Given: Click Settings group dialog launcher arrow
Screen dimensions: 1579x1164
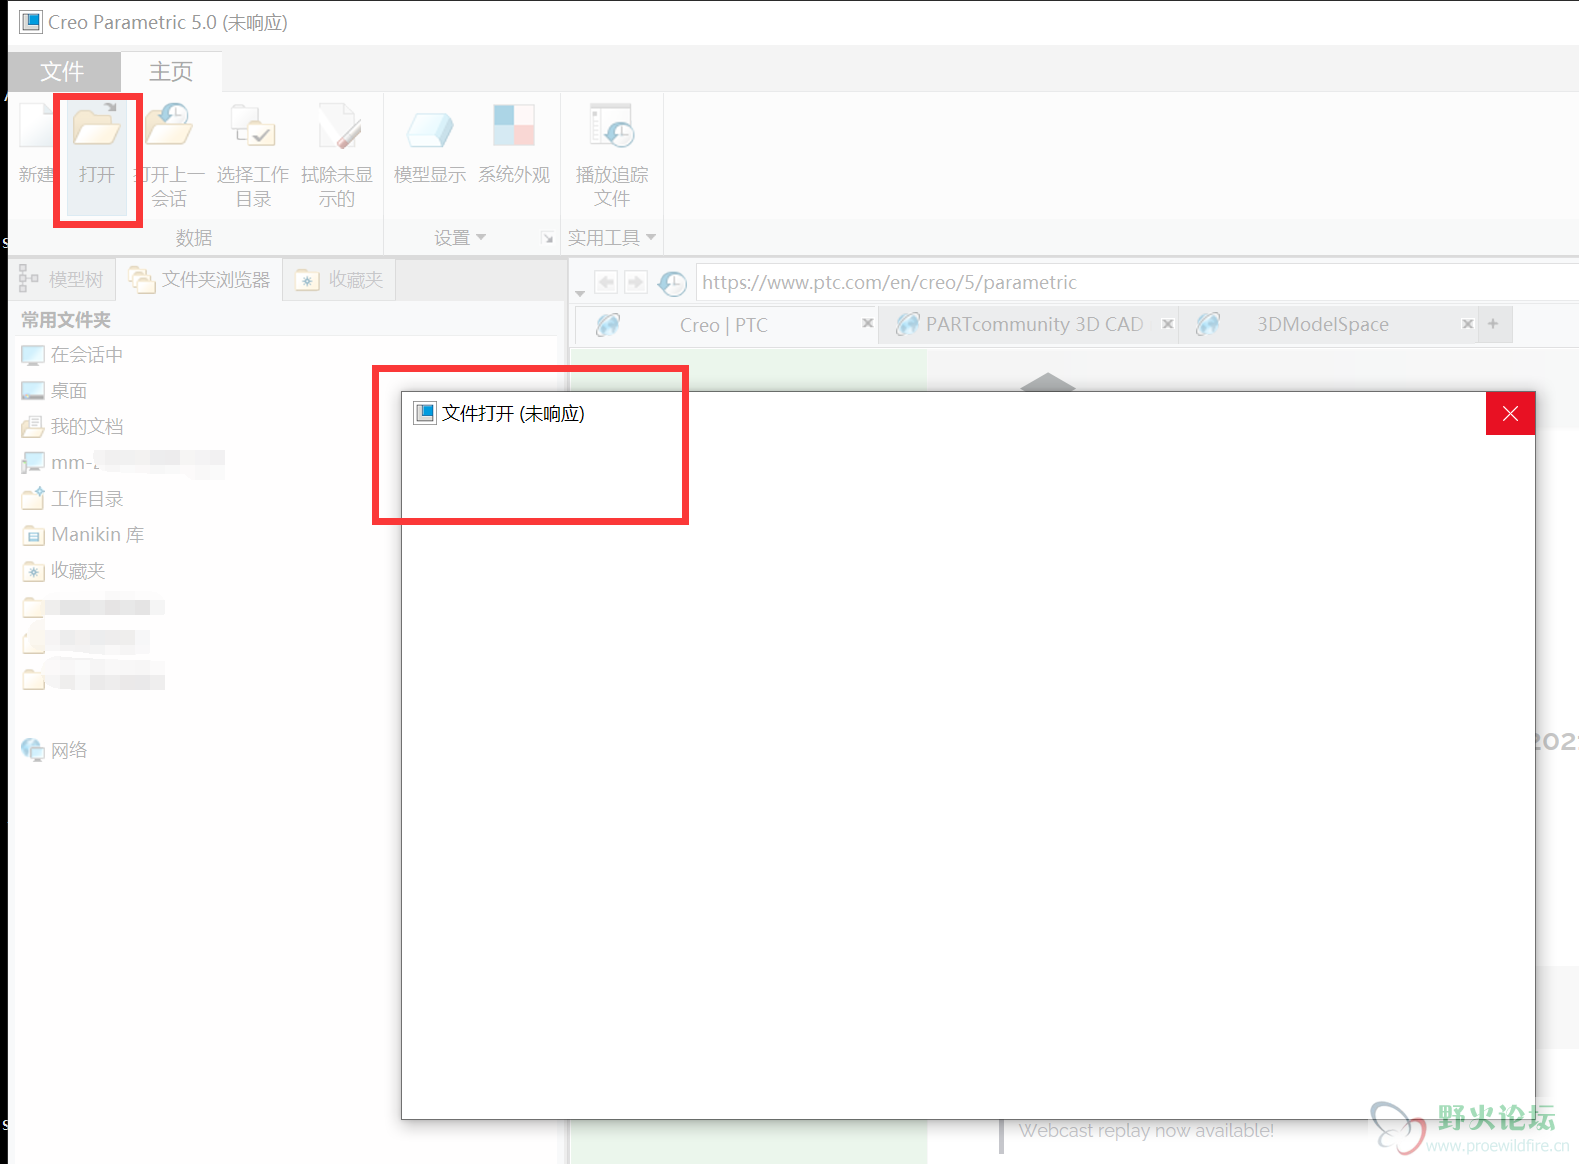Looking at the screenshot, I should [x=547, y=238].
